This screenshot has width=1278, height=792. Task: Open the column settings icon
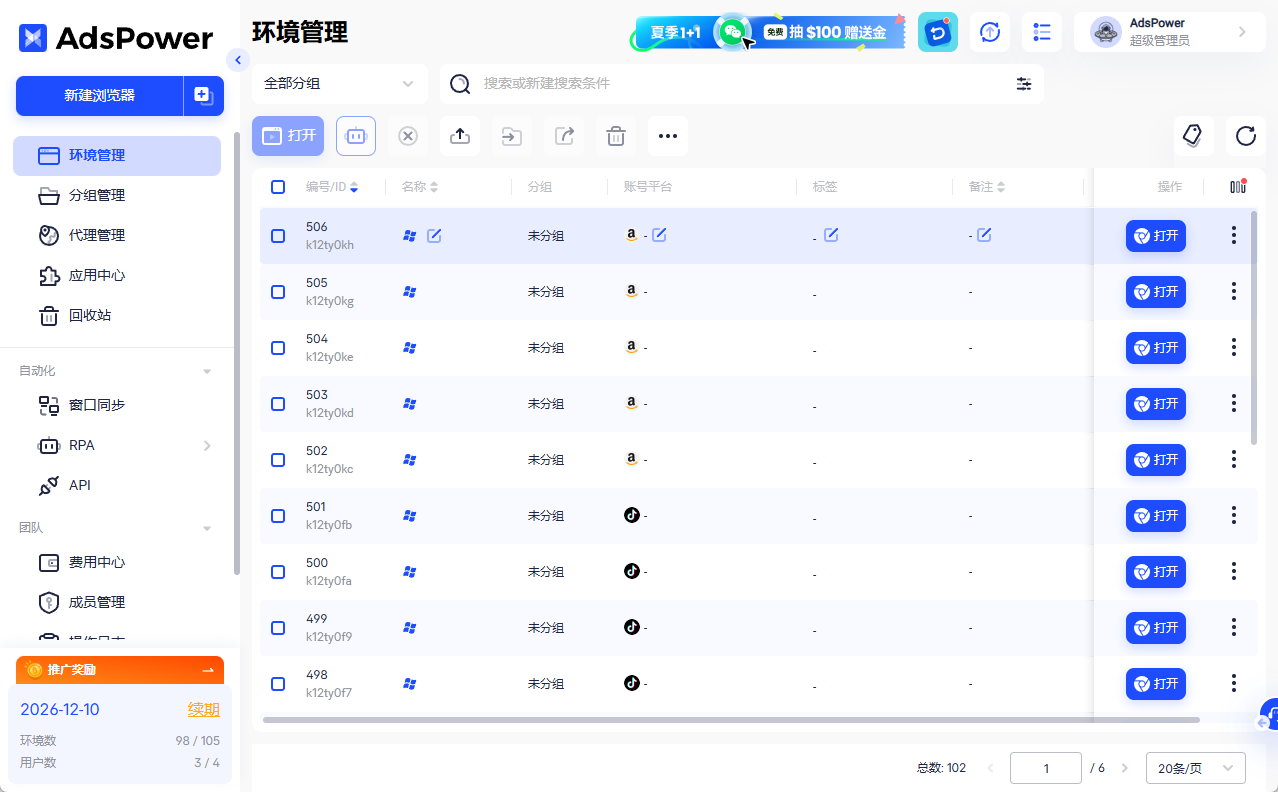click(1238, 186)
